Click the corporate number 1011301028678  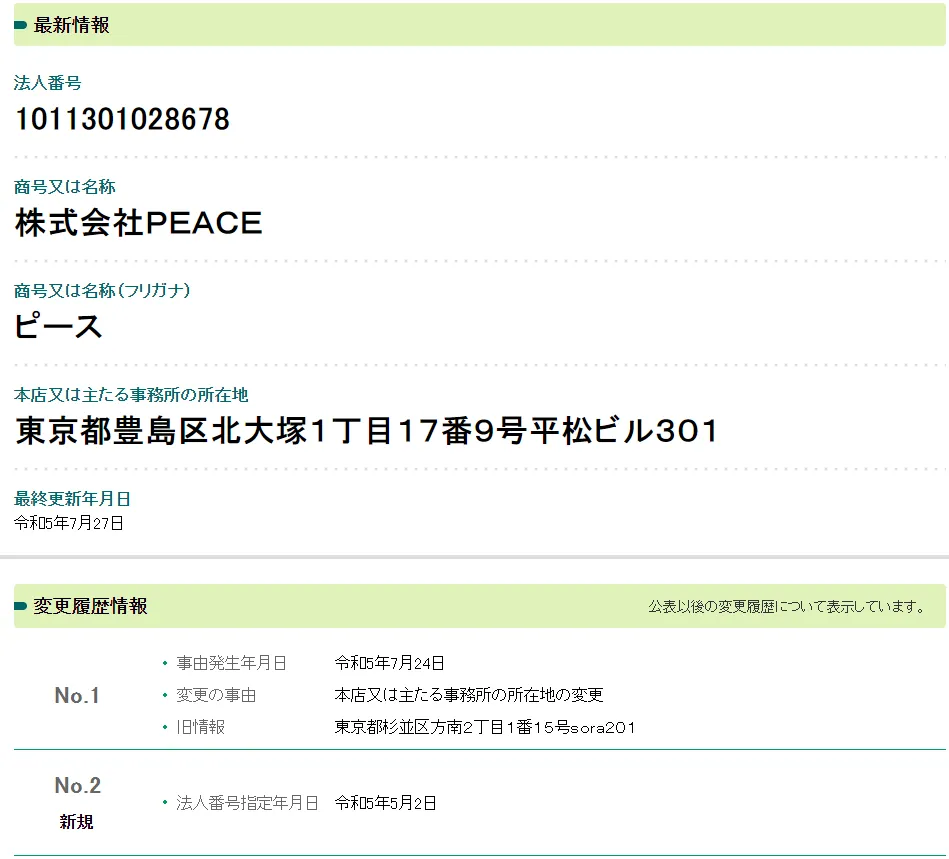point(122,120)
